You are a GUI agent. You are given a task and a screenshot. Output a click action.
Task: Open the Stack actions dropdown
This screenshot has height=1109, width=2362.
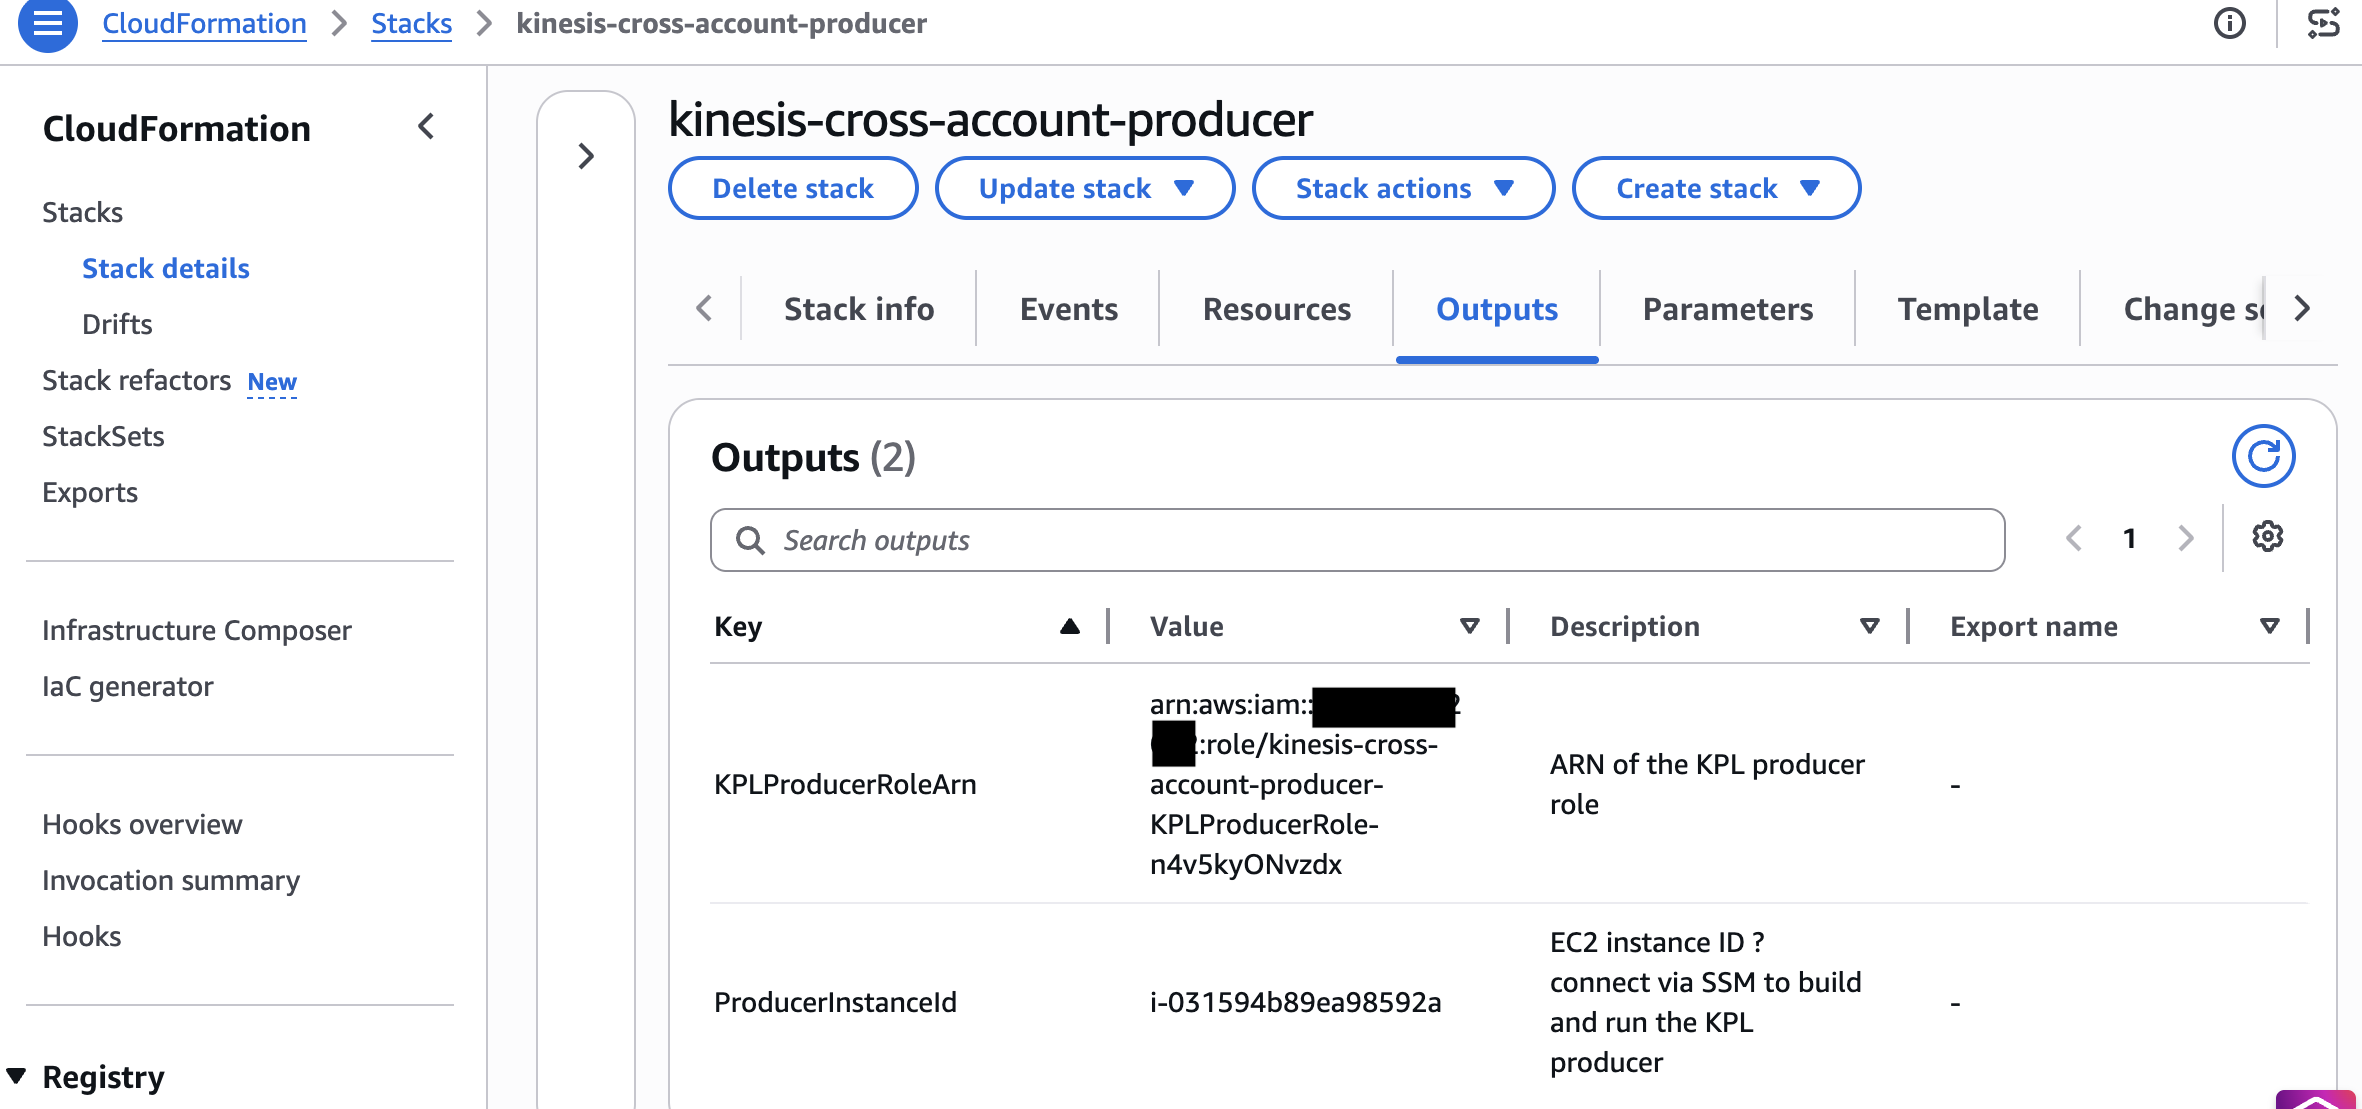click(1403, 188)
